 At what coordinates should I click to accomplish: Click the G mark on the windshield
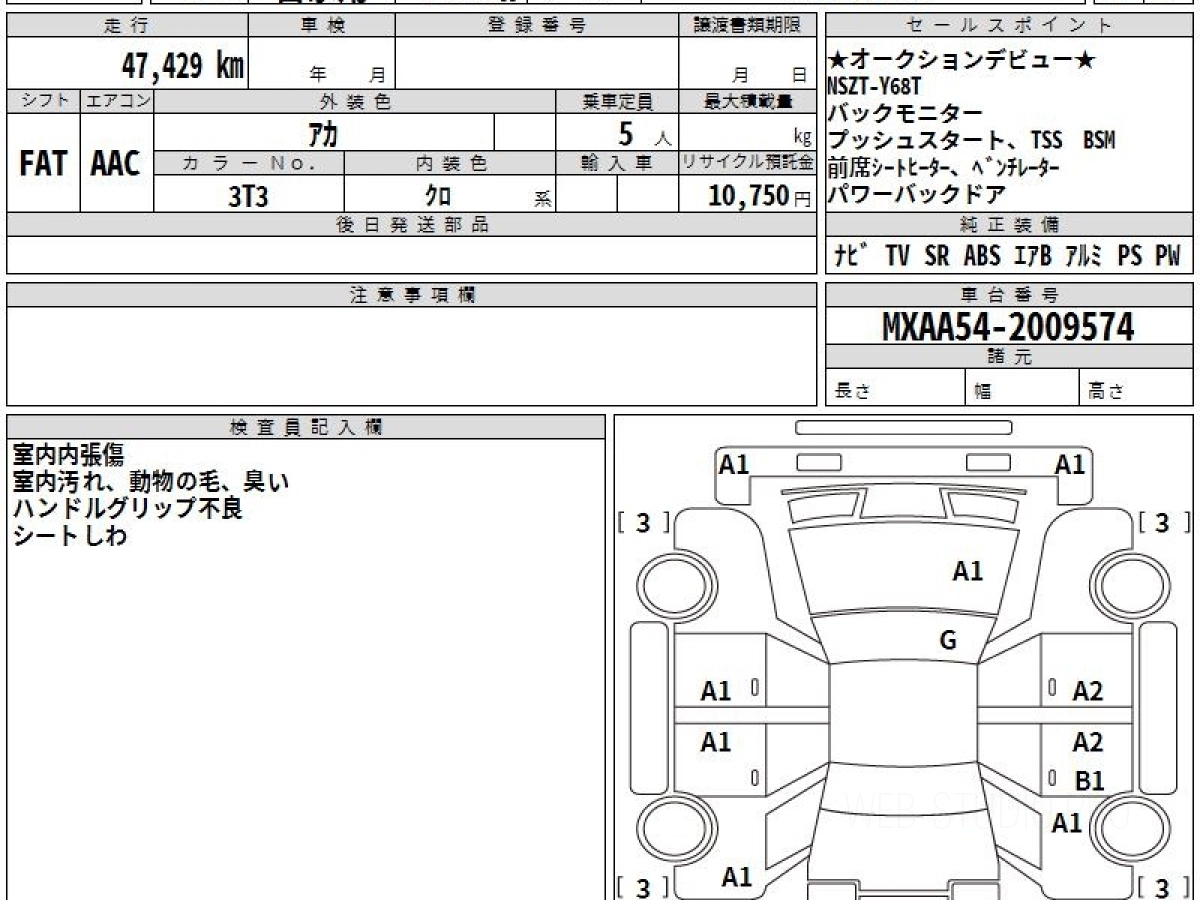pyautogui.click(x=948, y=641)
